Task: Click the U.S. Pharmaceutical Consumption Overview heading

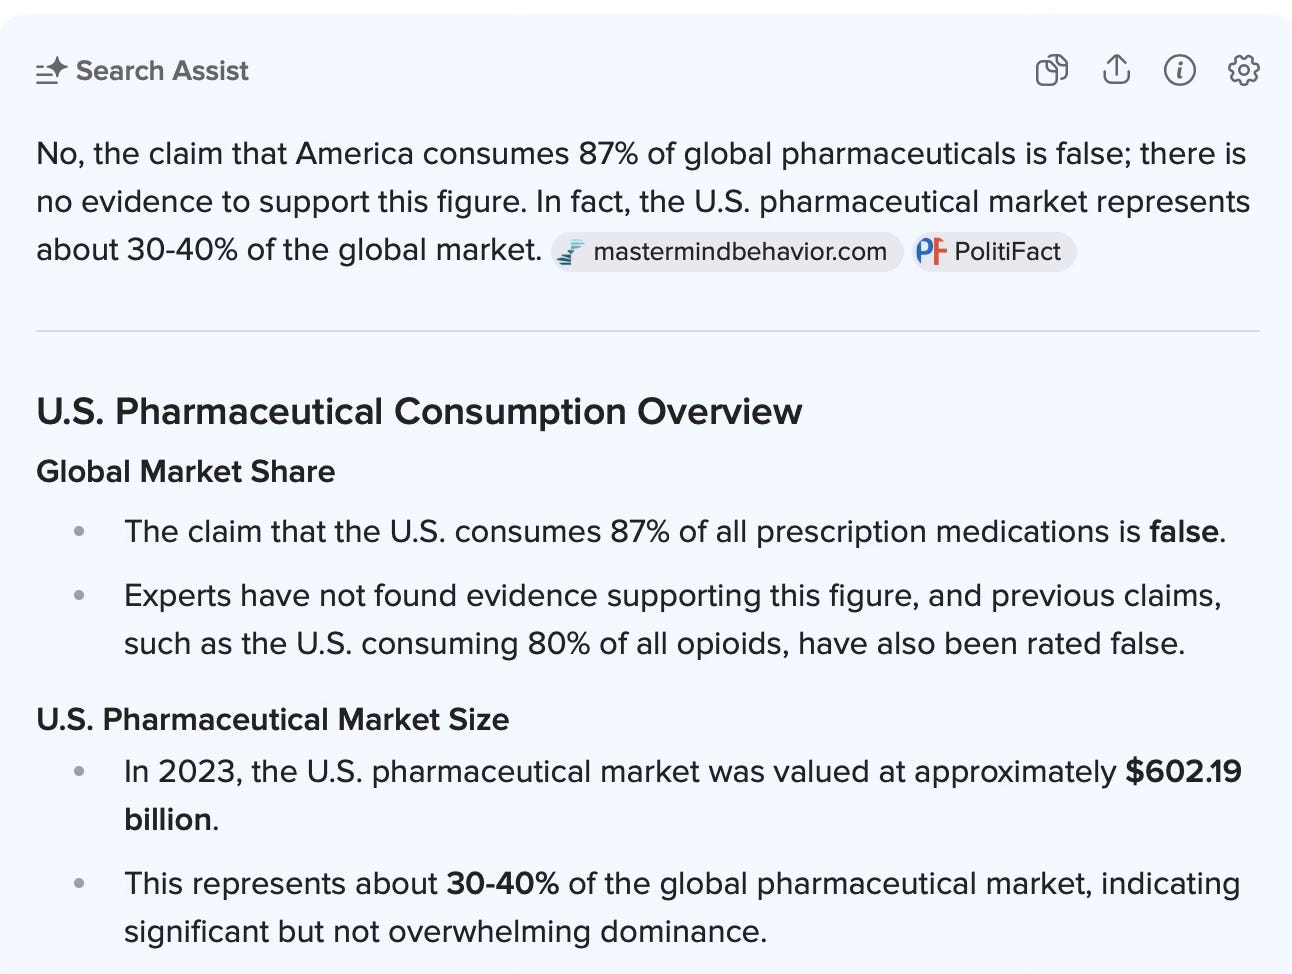Action: point(419,411)
